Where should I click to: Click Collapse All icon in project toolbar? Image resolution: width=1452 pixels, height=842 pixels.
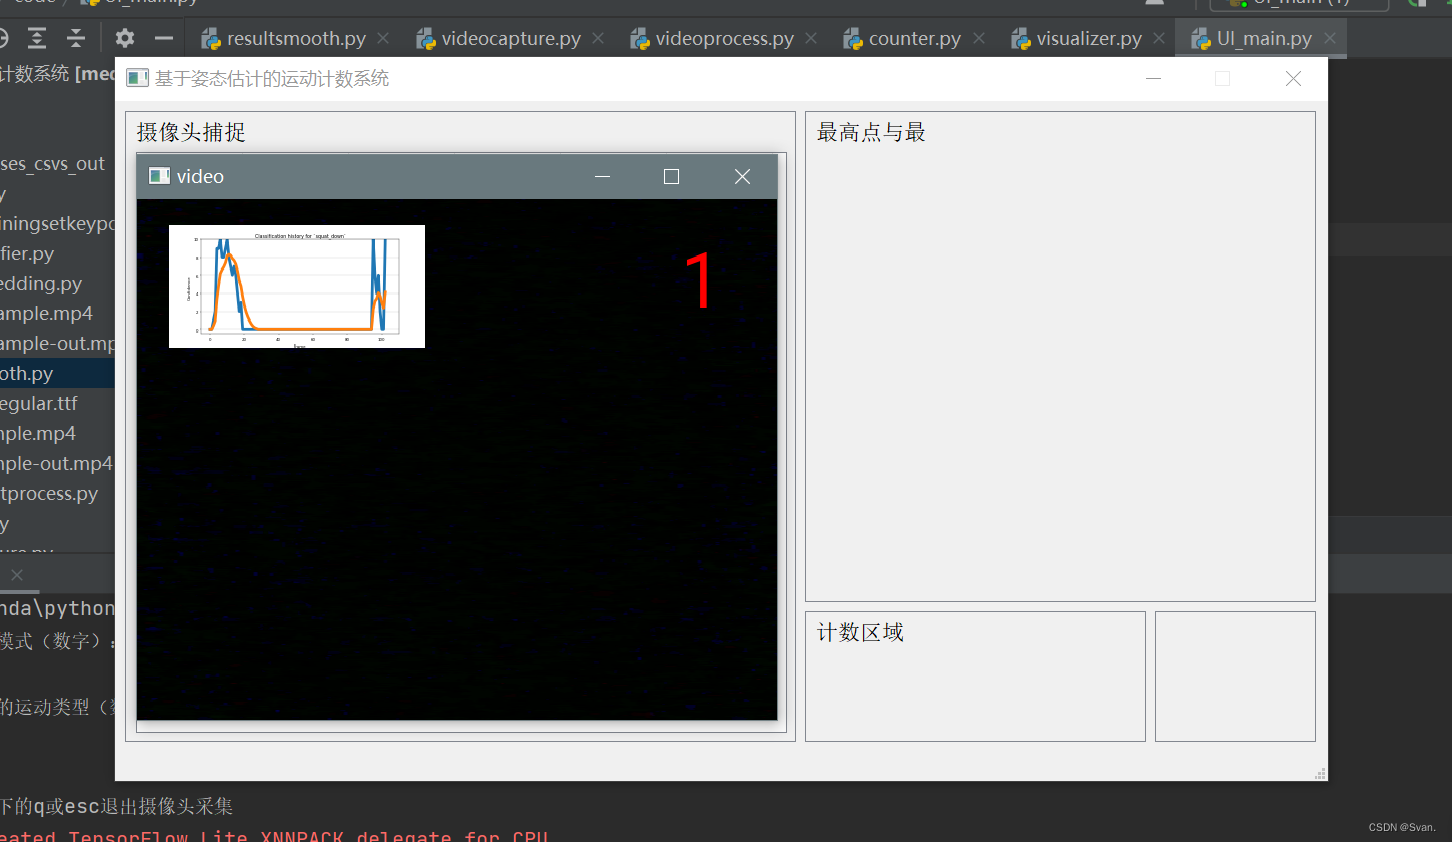76,38
